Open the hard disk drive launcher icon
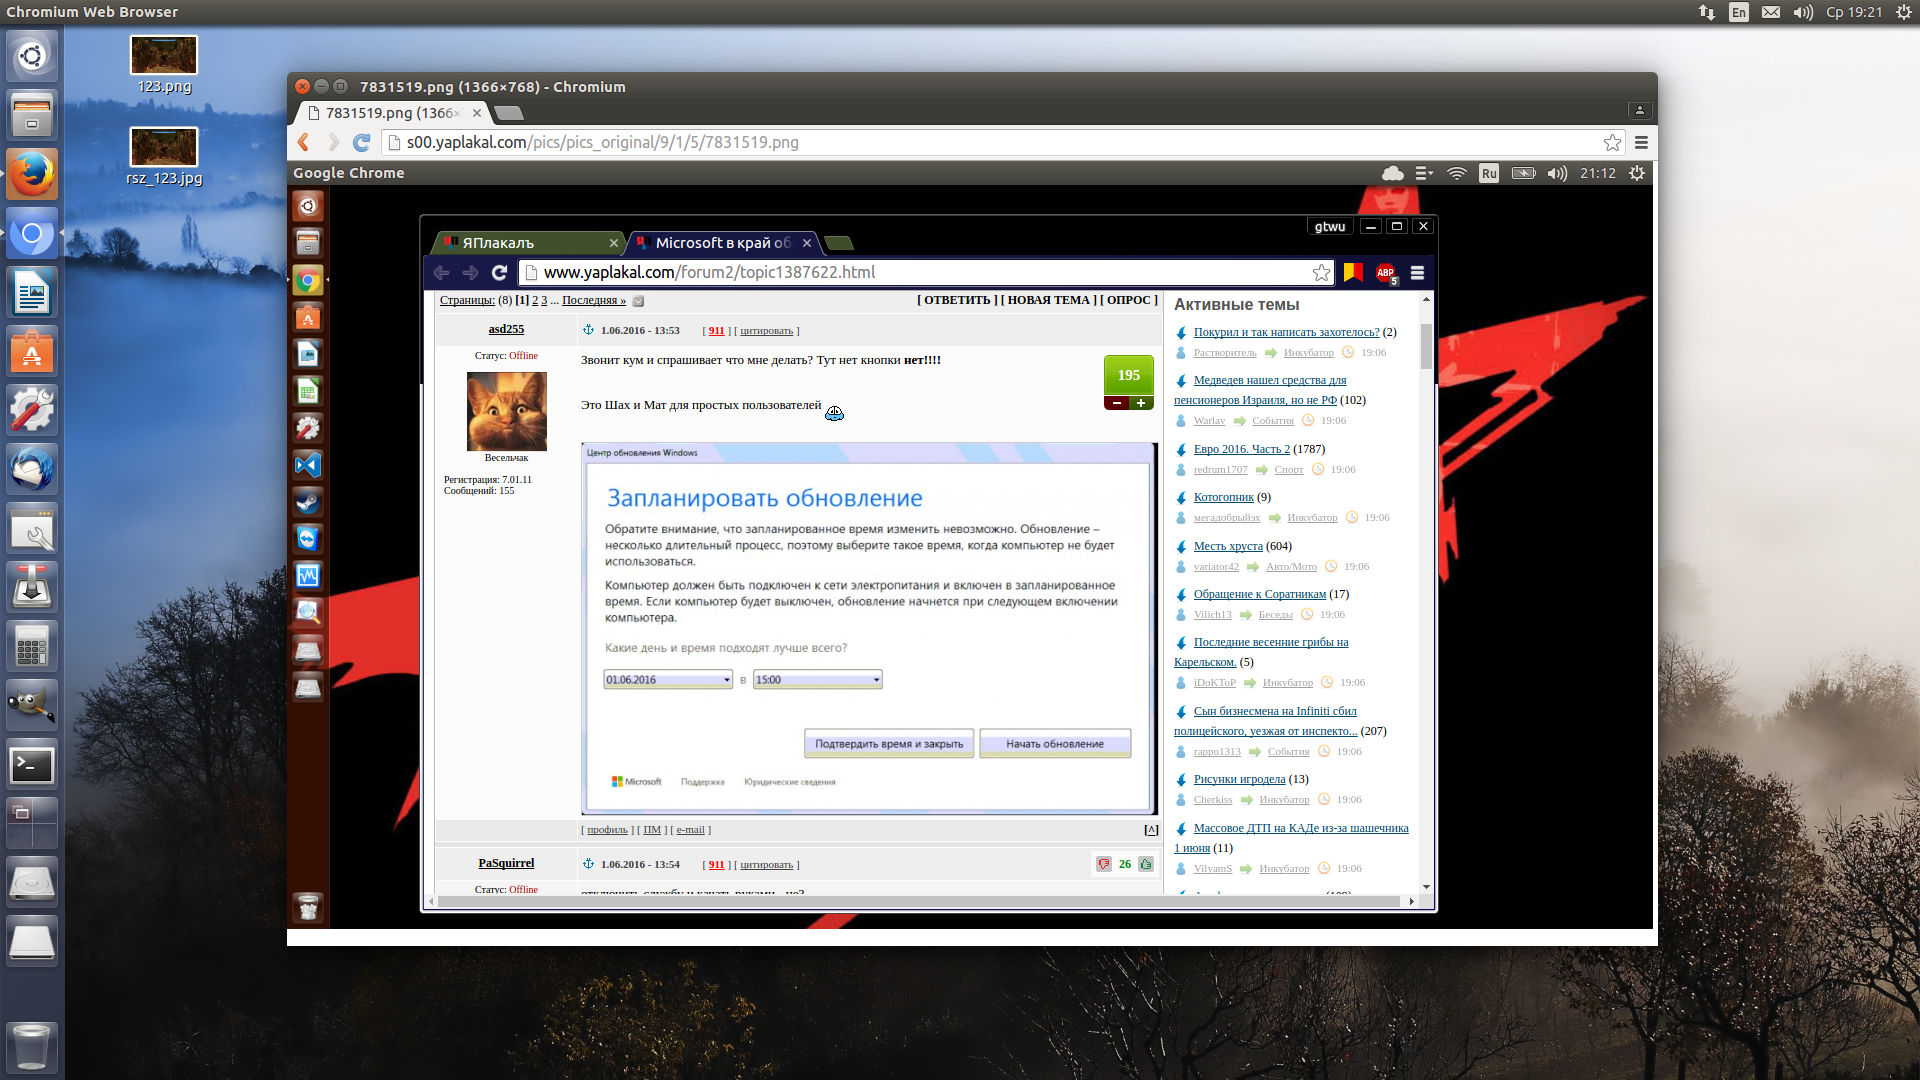 pos(32,883)
